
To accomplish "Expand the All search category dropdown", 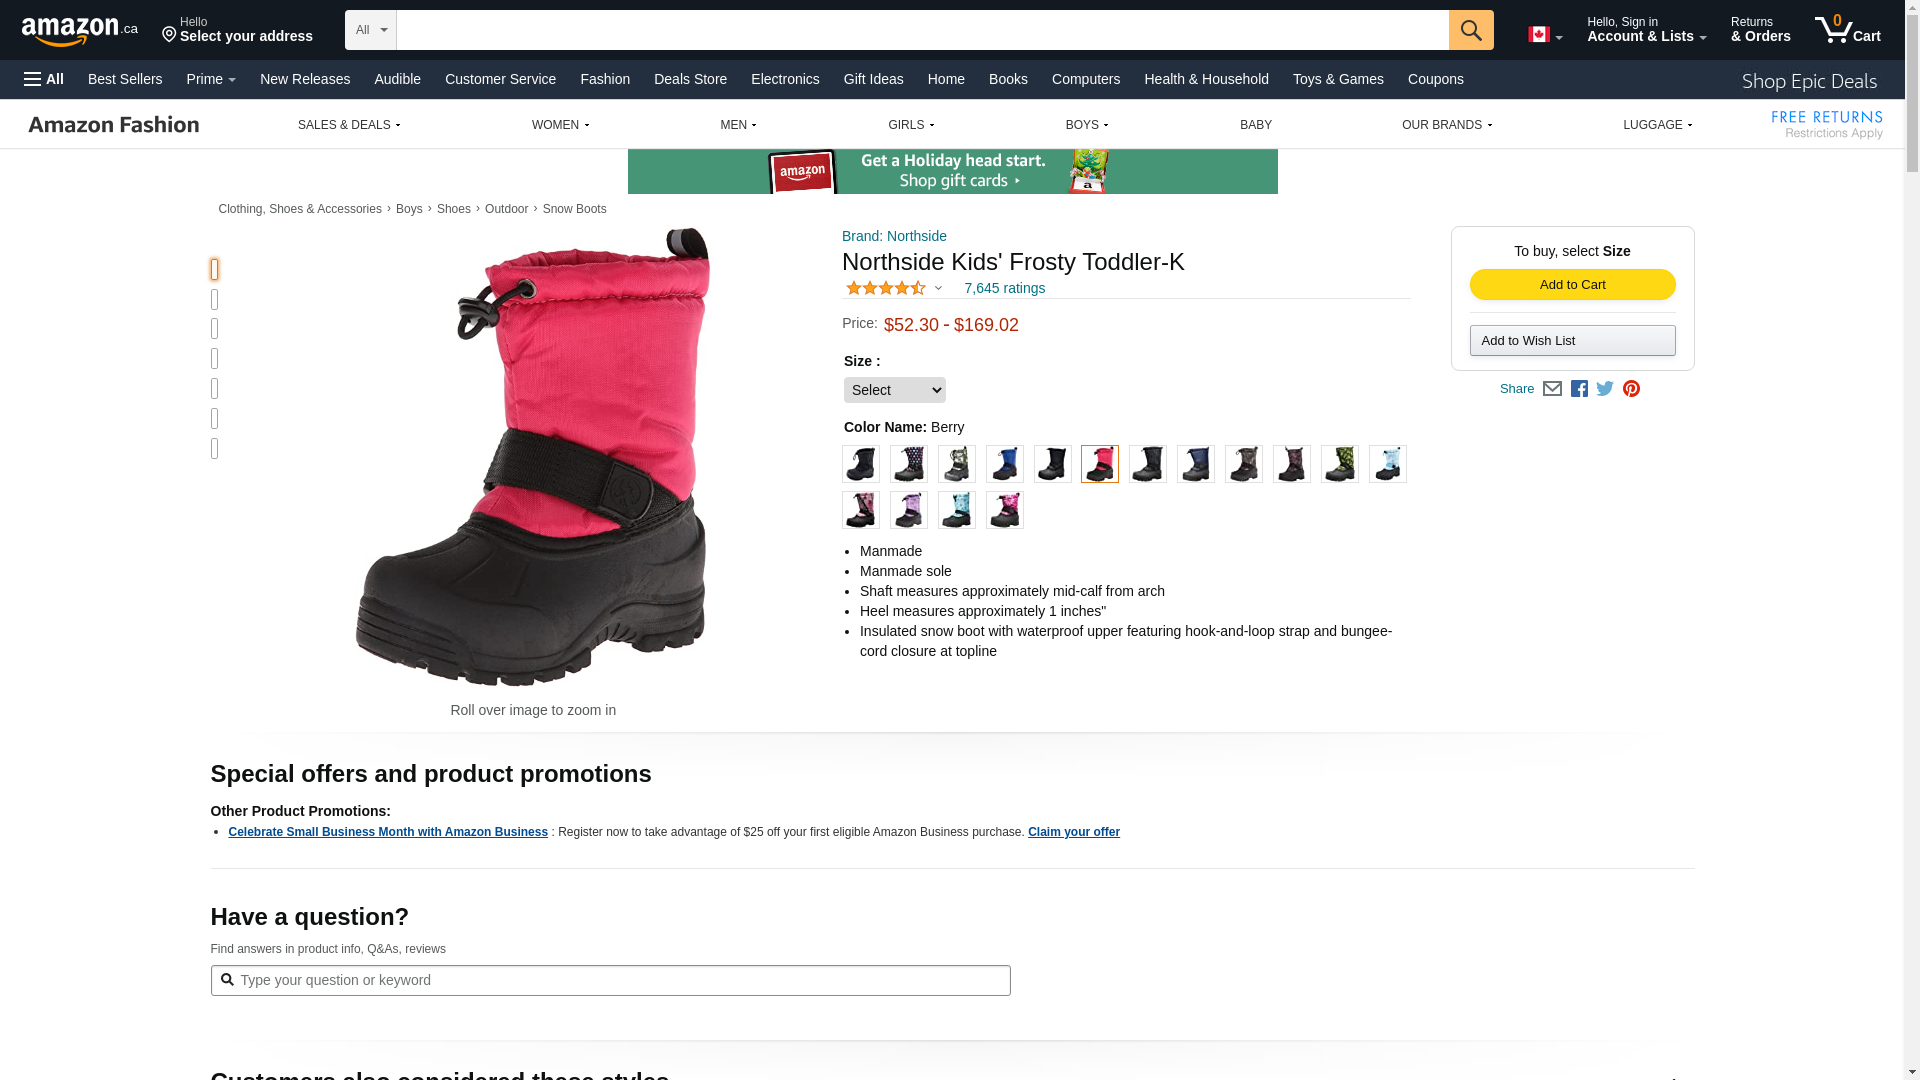I will [x=371, y=30].
